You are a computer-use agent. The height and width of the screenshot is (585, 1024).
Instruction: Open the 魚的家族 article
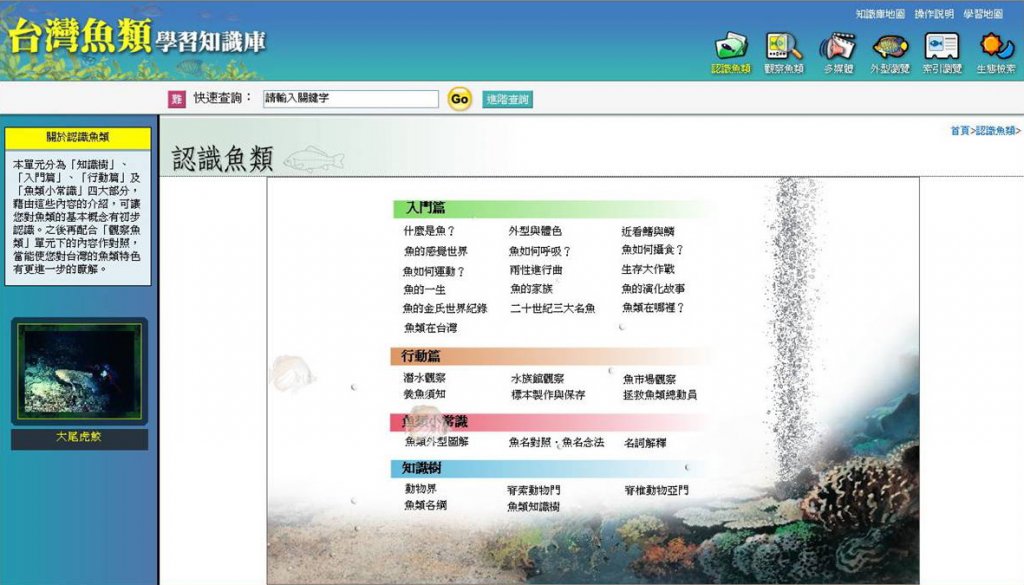[532, 289]
